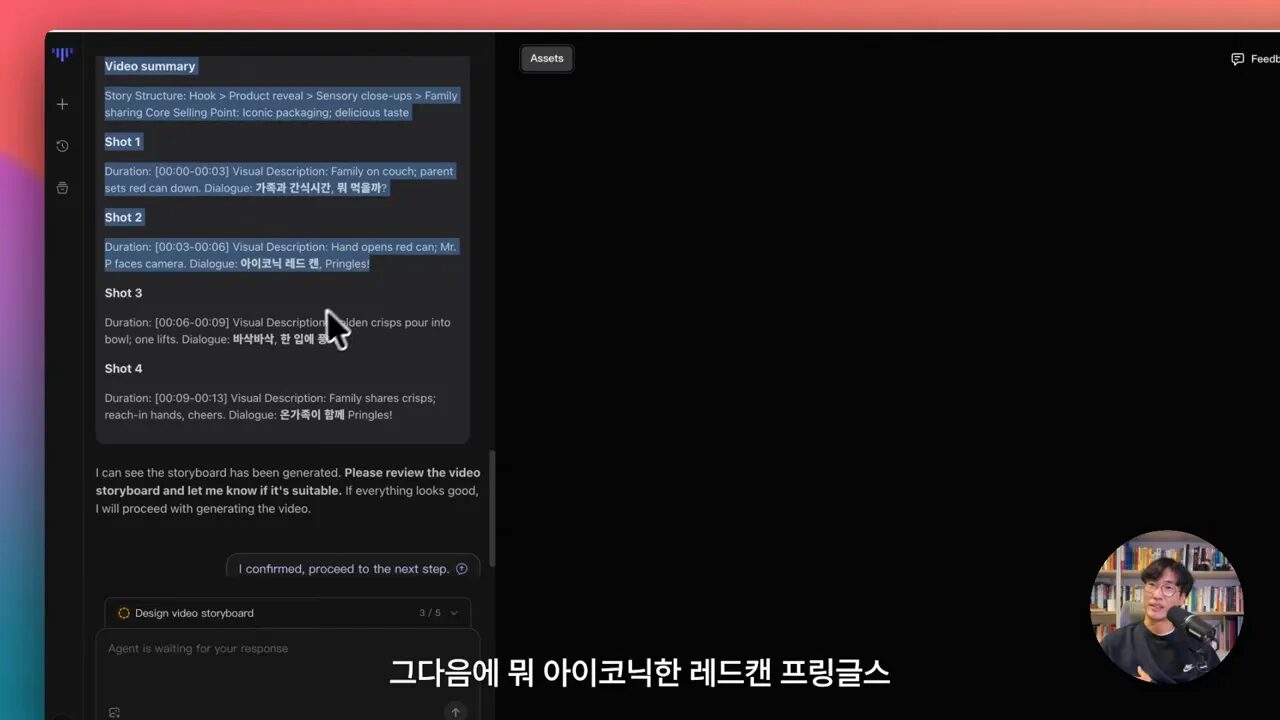Click the image attachment icon in the input box
1280x720 pixels.
click(114, 711)
